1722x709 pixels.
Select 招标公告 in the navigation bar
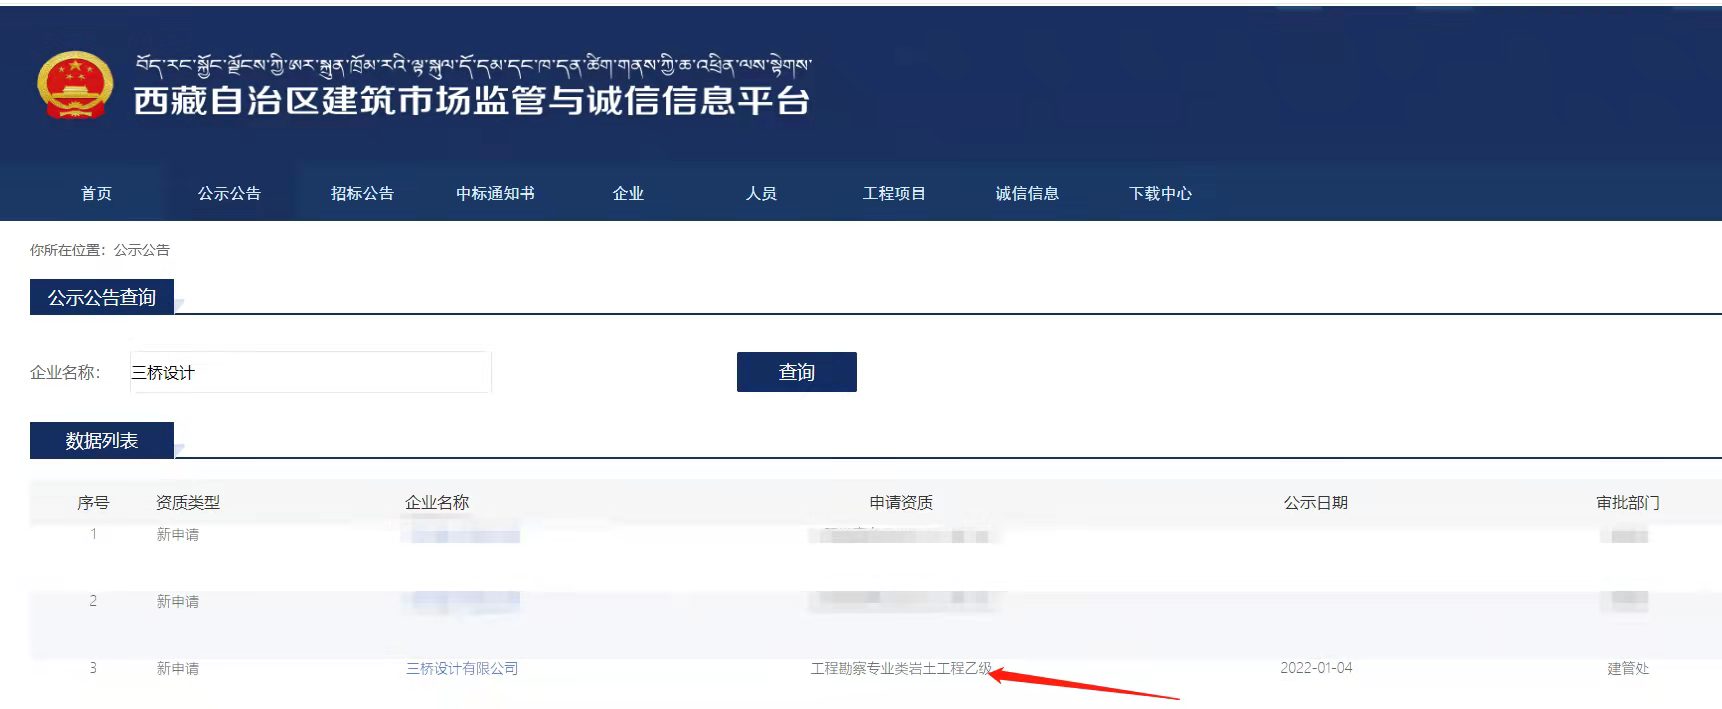coord(362,194)
